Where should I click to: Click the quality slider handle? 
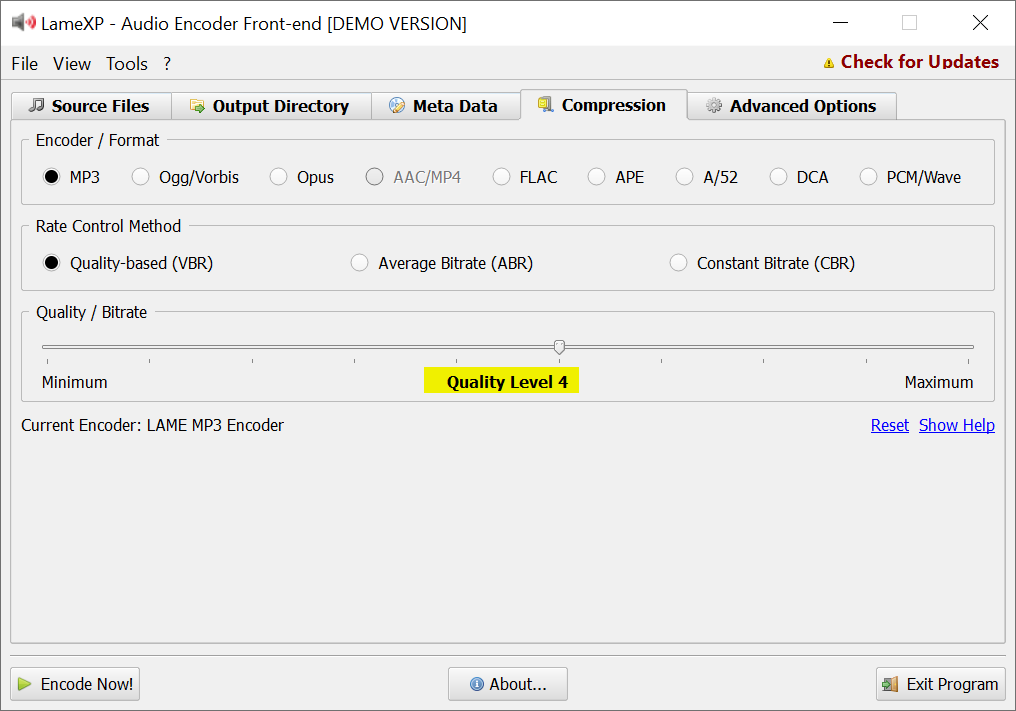pyautogui.click(x=559, y=347)
